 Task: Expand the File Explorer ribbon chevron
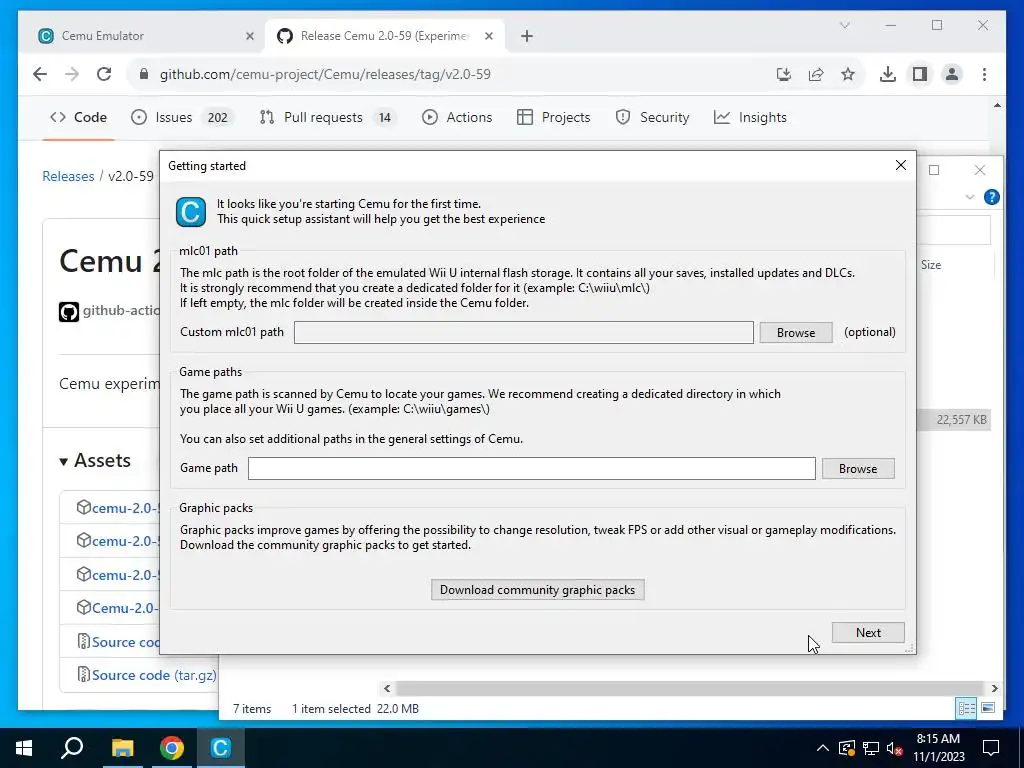tap(970, 197)
